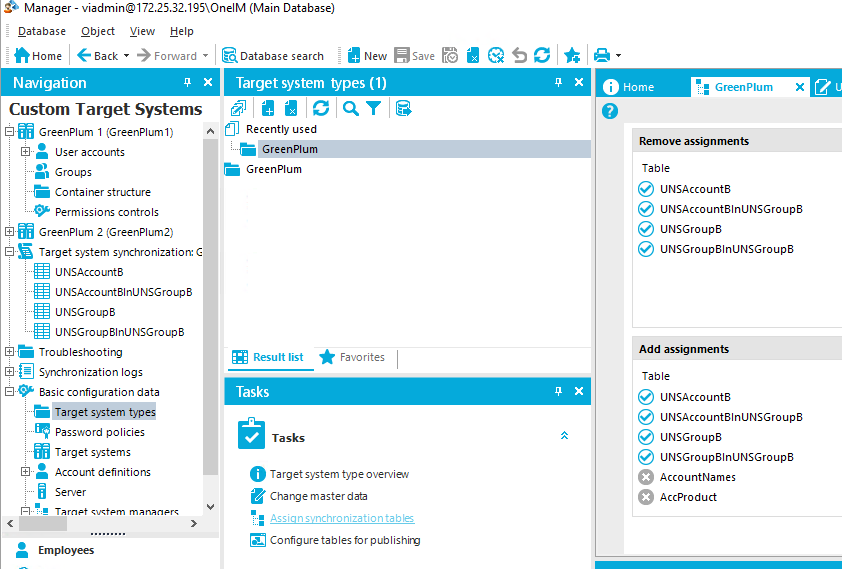The image size is (842, 569).
Task: Expand the User accounts tree node
Action: point(25,152)
